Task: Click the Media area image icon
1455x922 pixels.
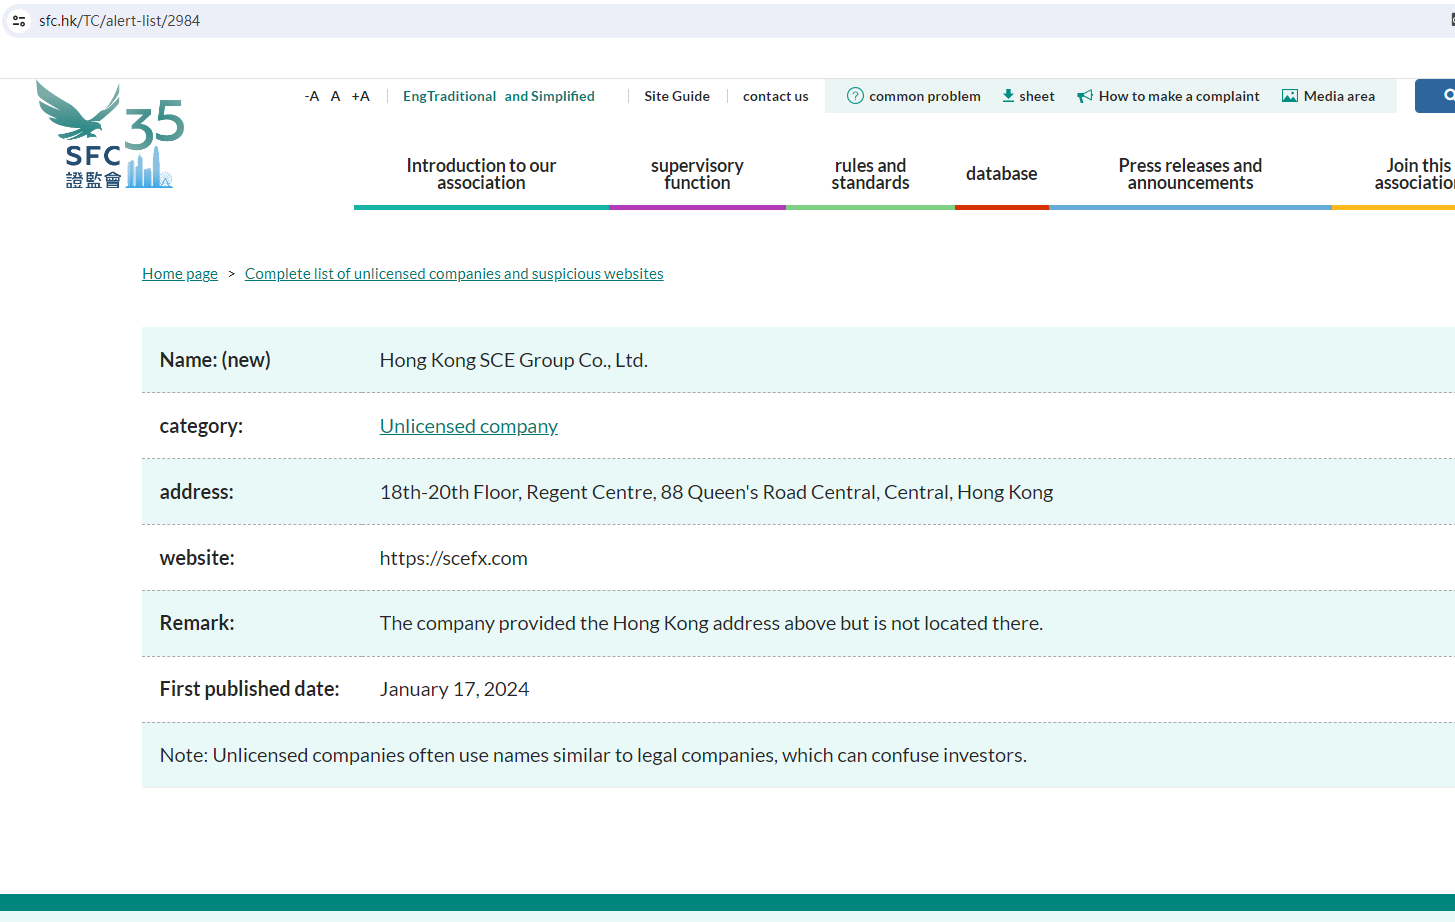Action: pos(1290,96)
